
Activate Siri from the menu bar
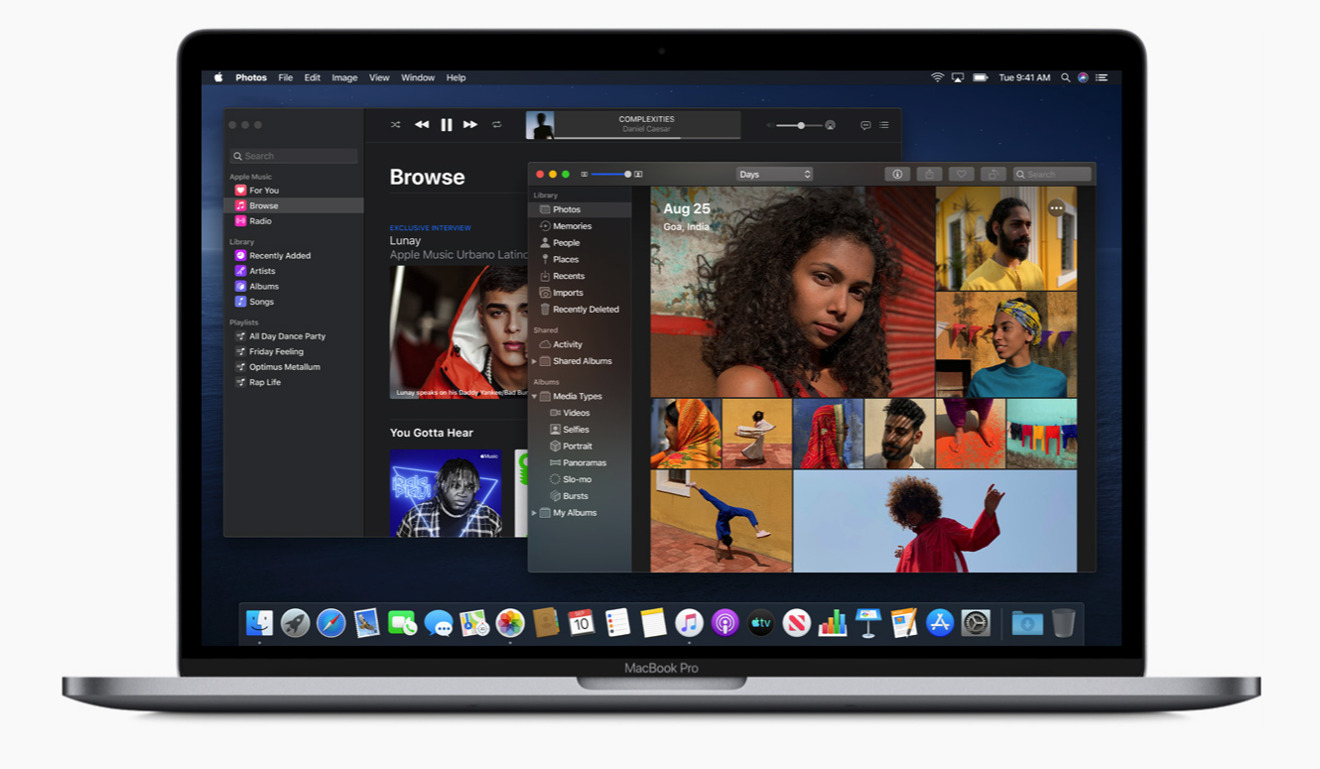[x=1083, y=77]
